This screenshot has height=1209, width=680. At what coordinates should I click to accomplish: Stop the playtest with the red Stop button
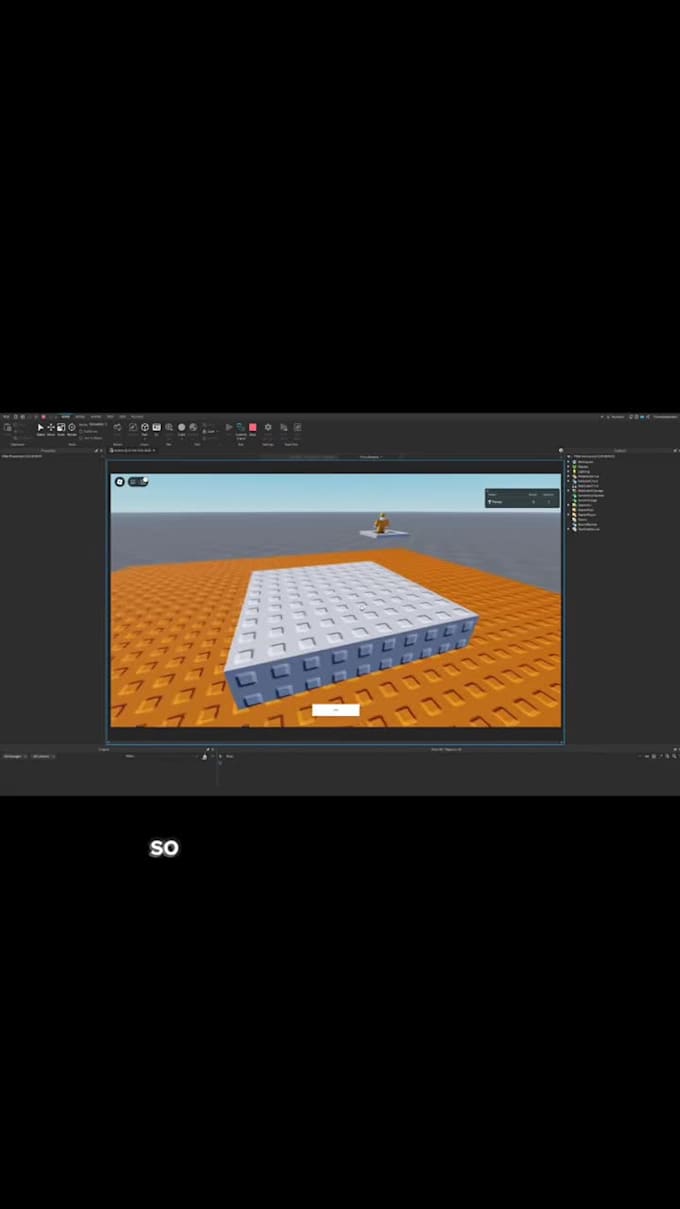click(x=252, y=428)
